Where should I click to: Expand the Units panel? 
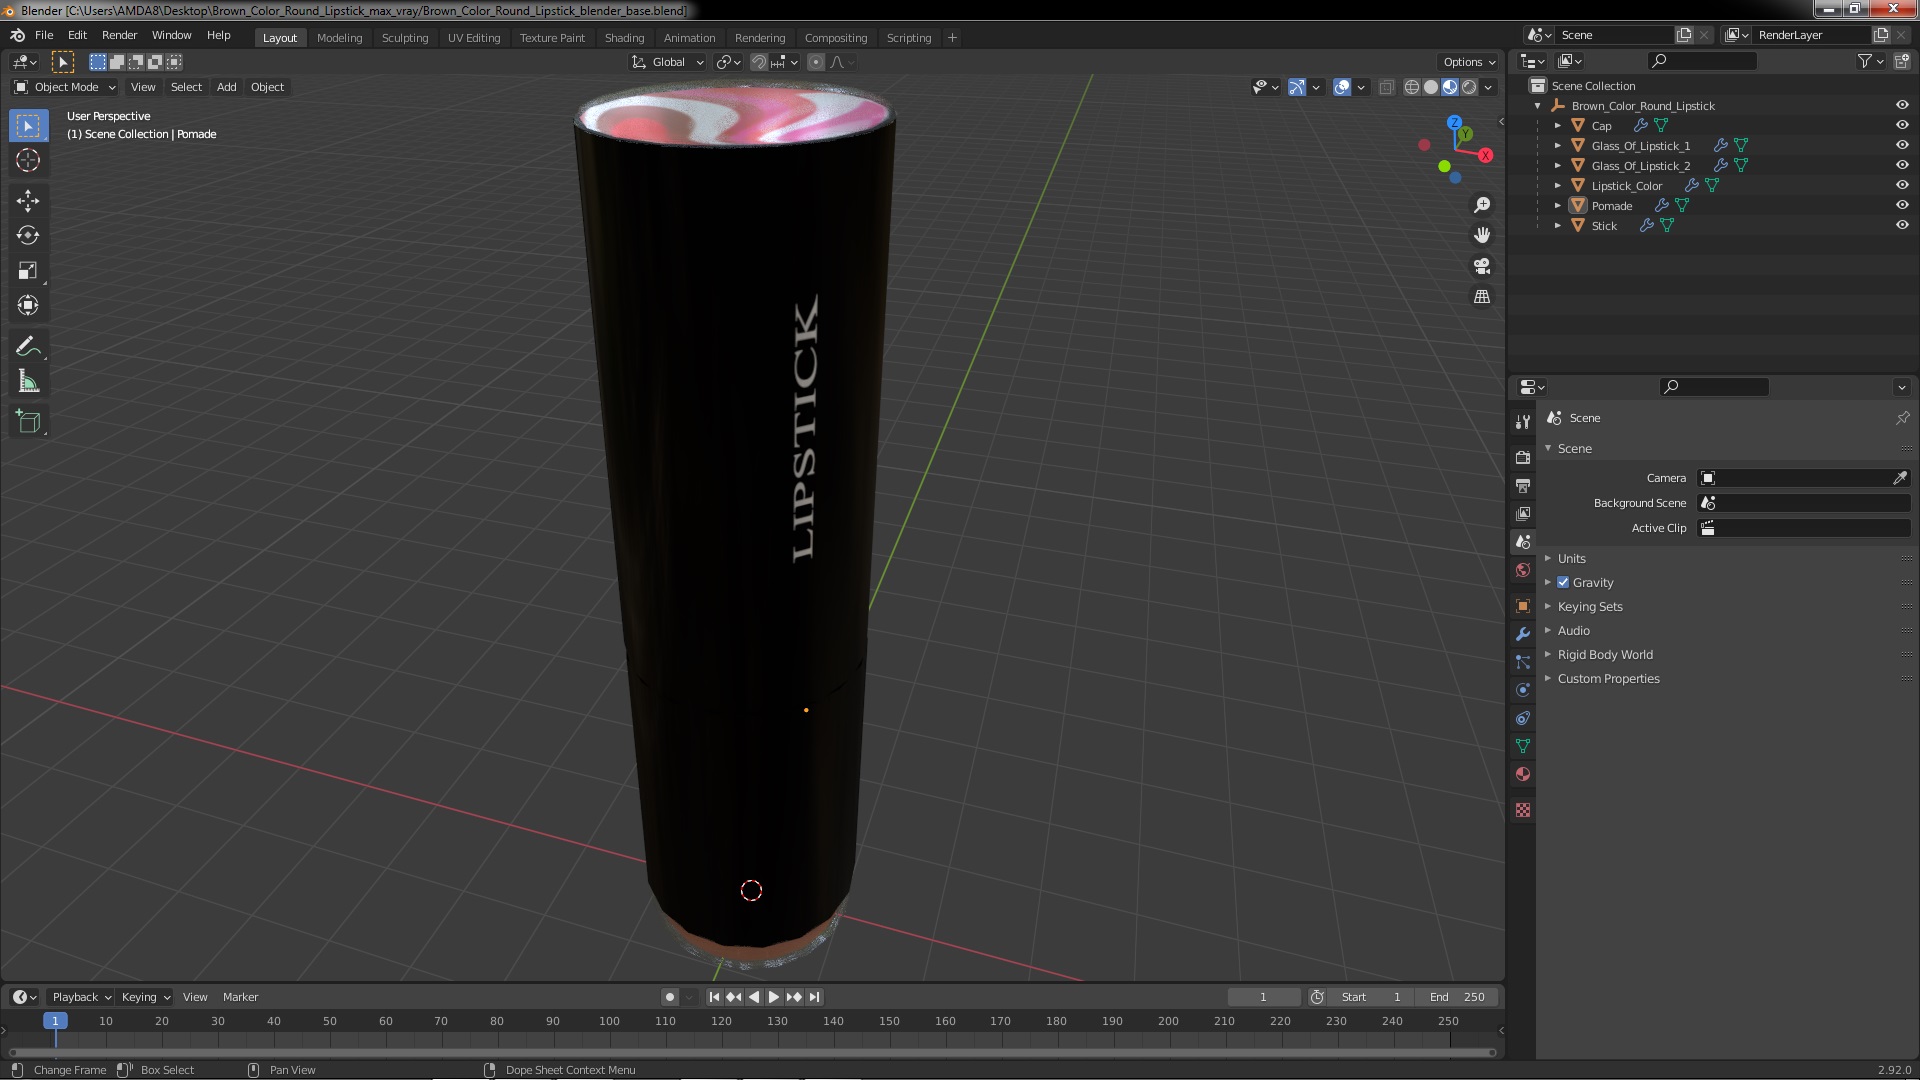(1571, 559)
